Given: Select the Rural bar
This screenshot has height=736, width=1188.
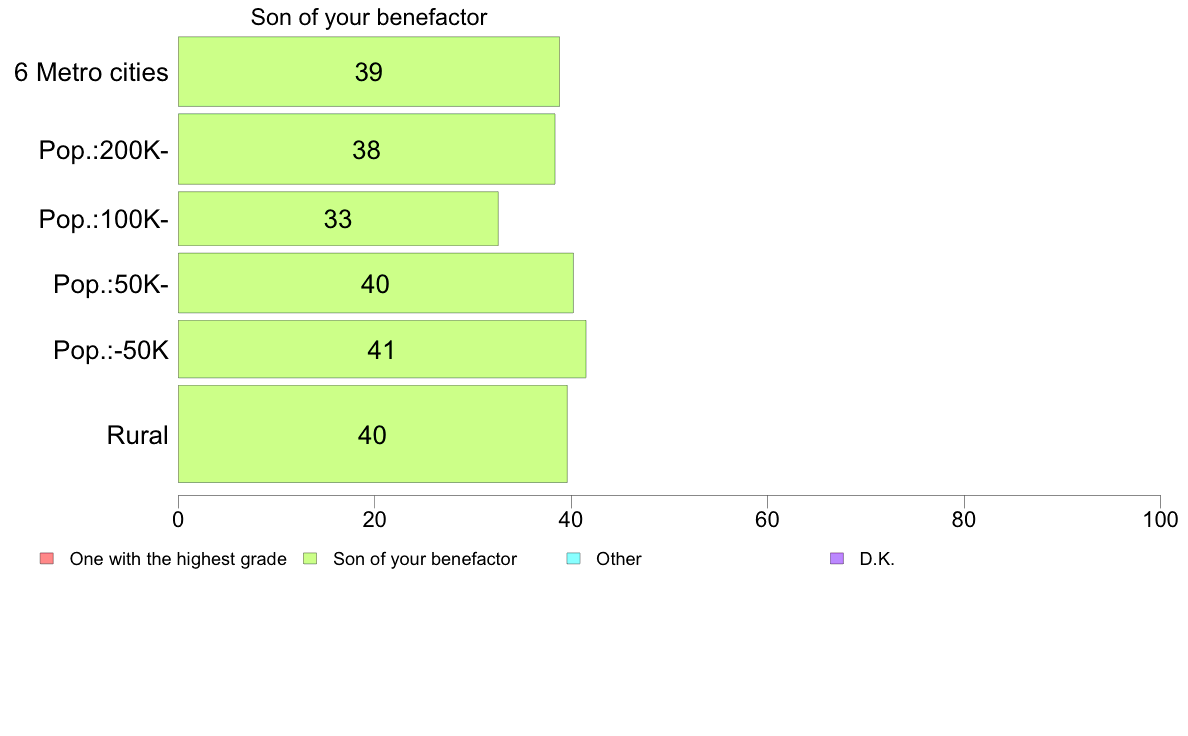Looking at the screenshot, I should coord(373,434).
